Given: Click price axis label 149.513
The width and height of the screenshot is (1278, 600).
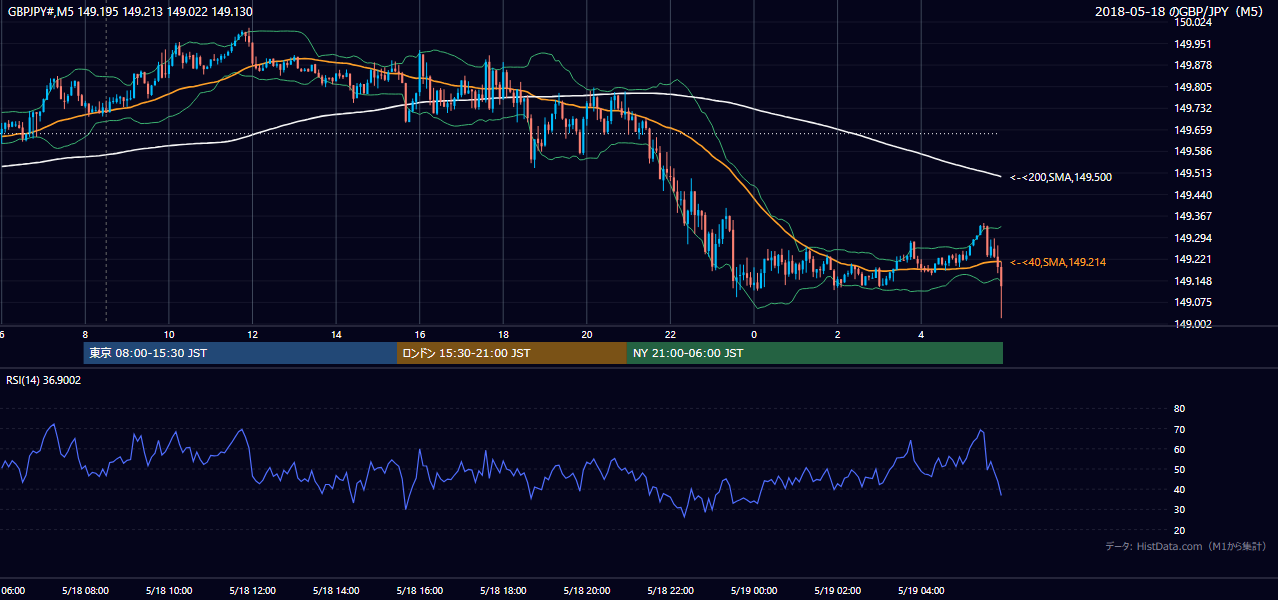Looking at the screenshot, I should 1193,173.
